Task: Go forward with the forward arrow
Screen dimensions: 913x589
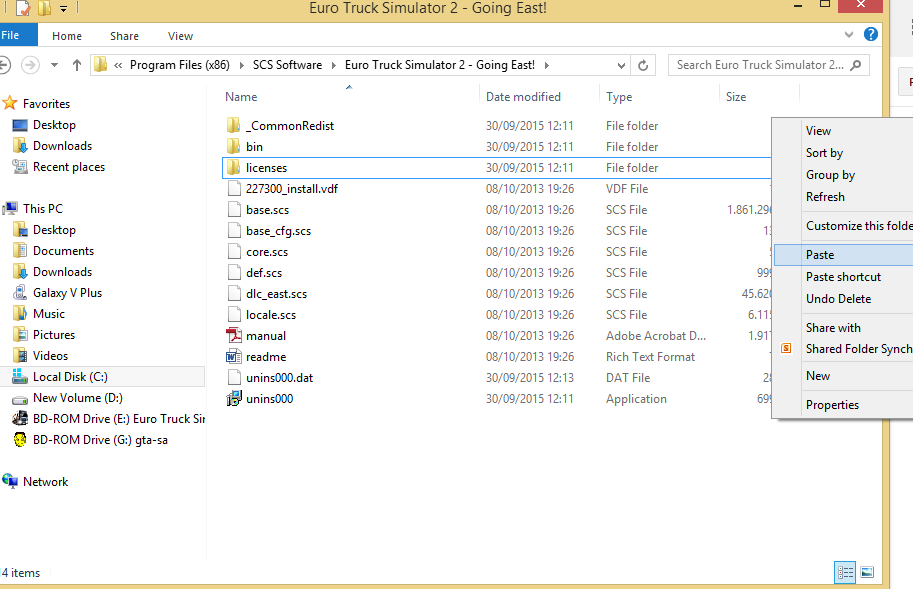Action: click(x=30, y=65)
